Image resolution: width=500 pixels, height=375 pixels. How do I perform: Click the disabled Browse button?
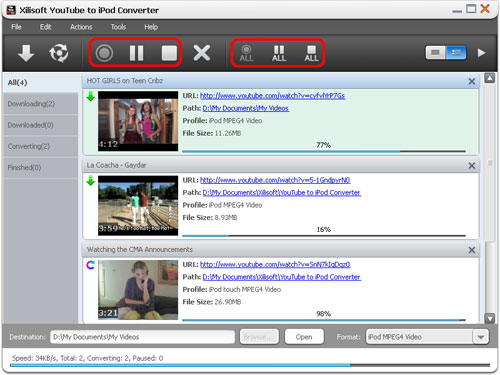coord(259,337)
